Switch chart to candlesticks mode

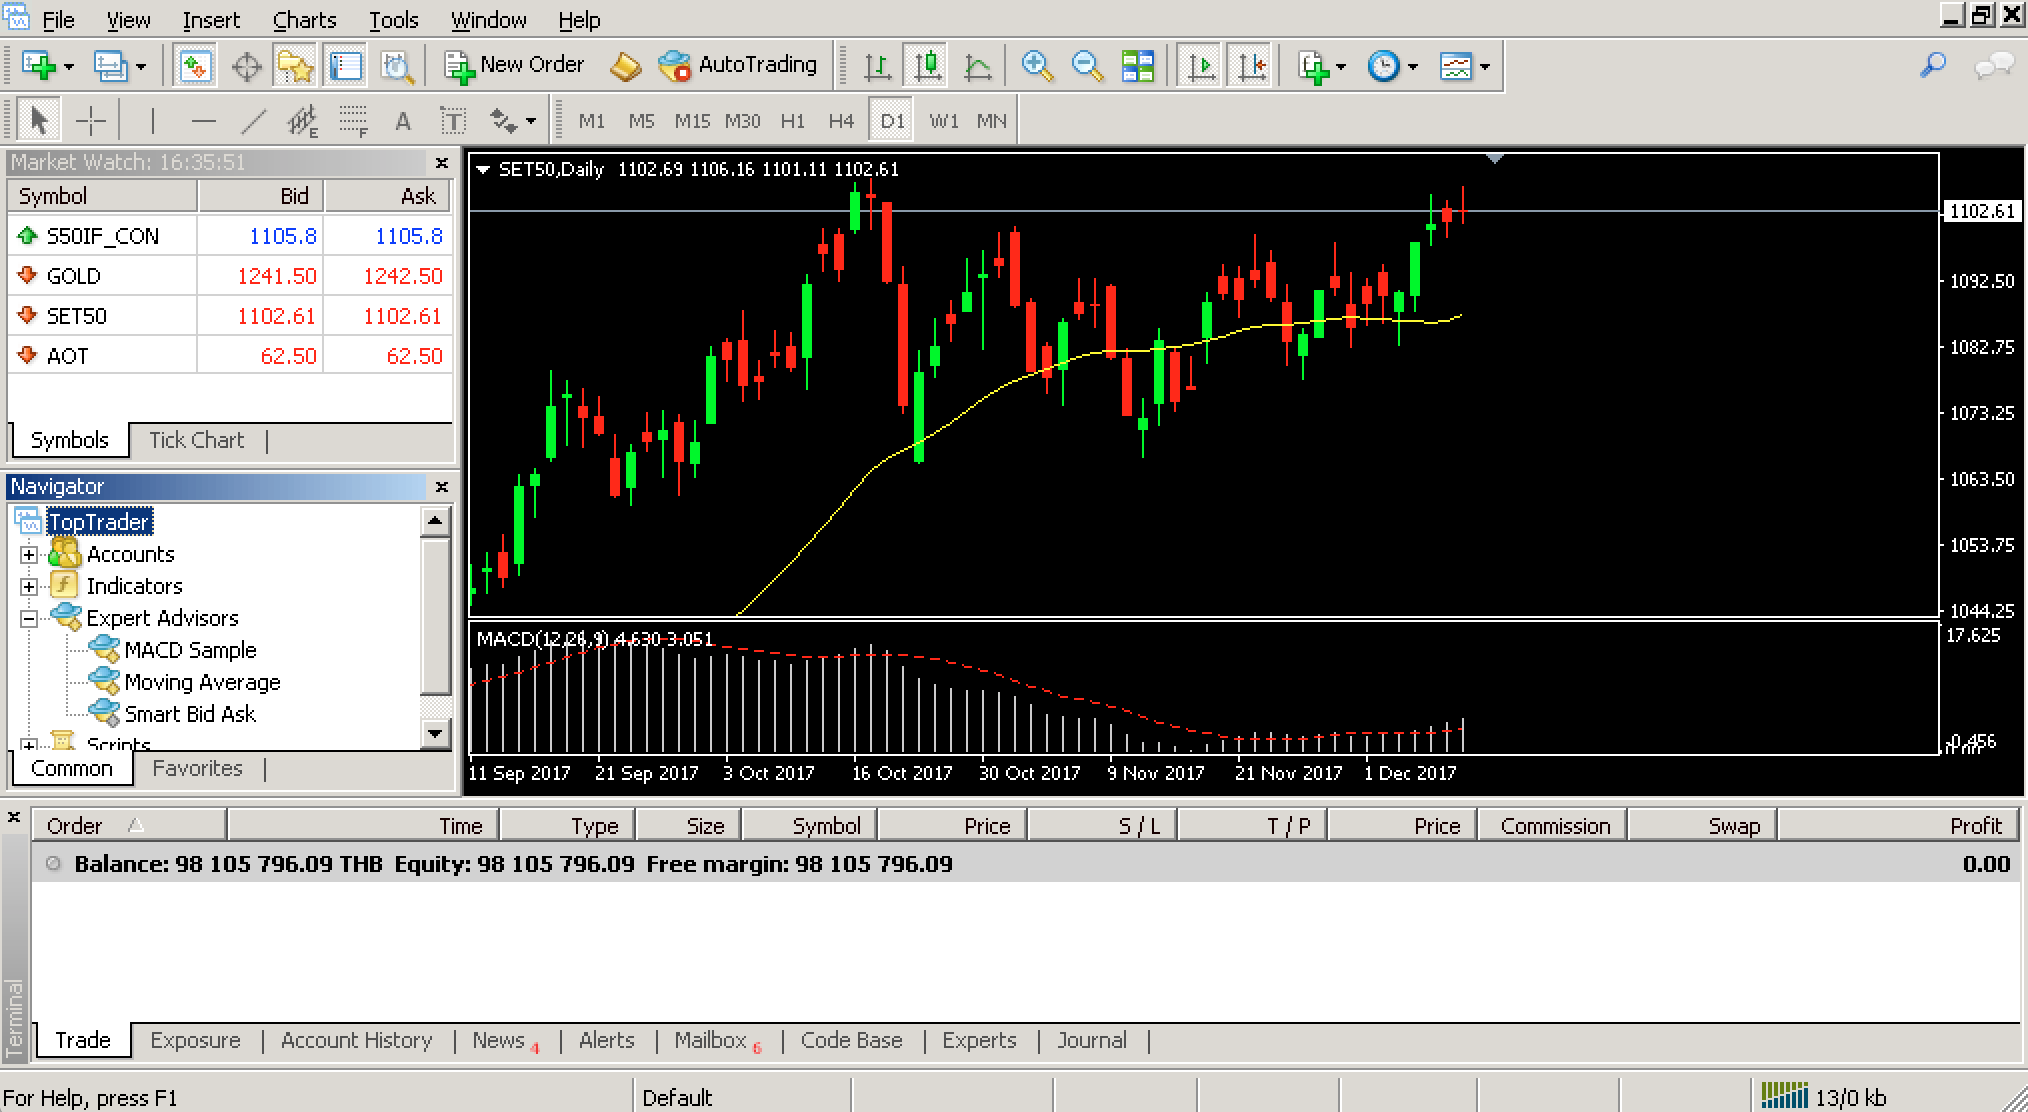tap(927, 66)
